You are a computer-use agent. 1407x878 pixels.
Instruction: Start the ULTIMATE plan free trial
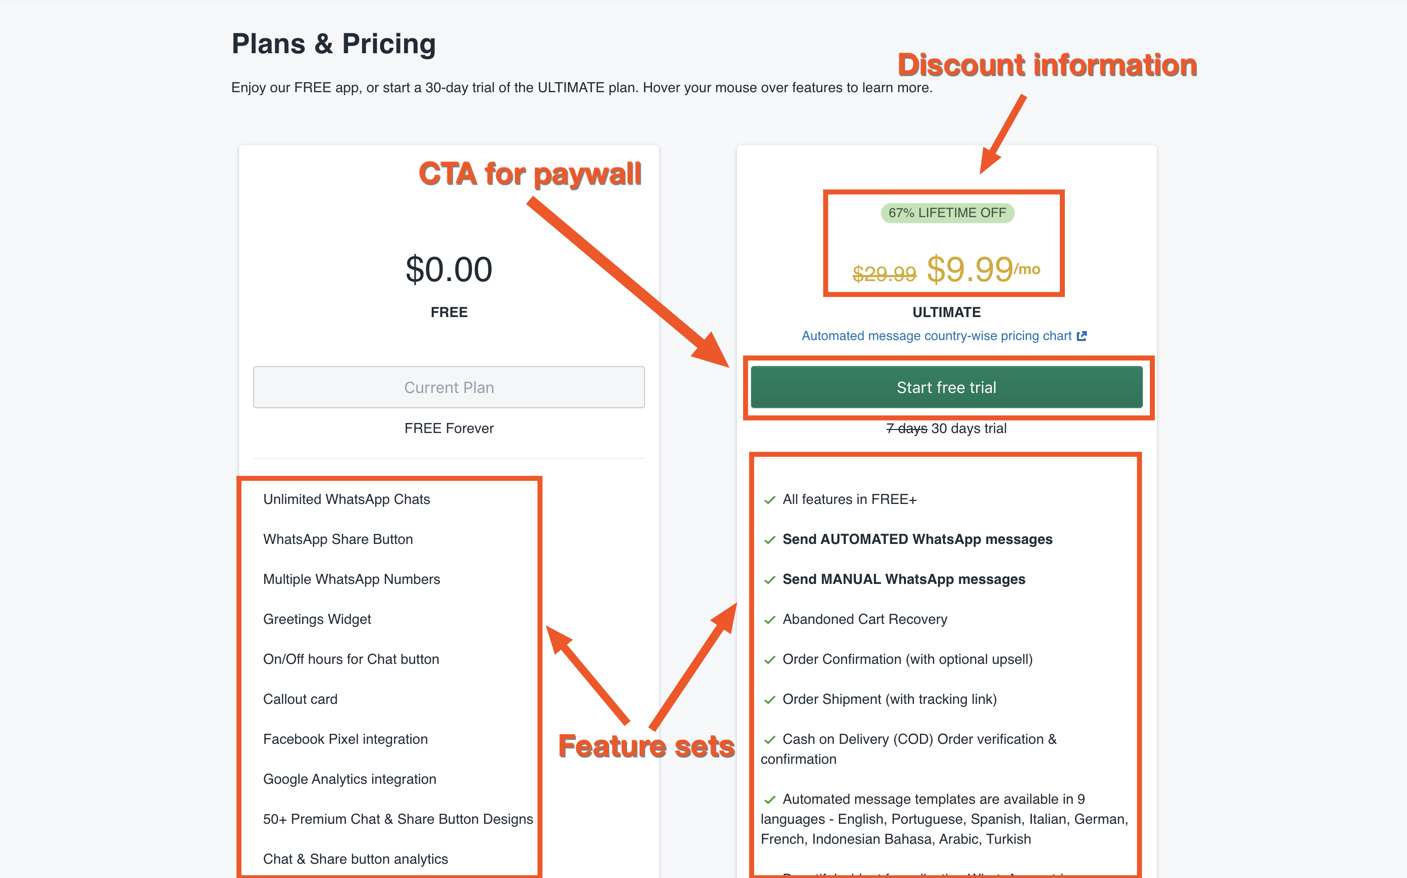pyautogui.click(x=946, y=387)
